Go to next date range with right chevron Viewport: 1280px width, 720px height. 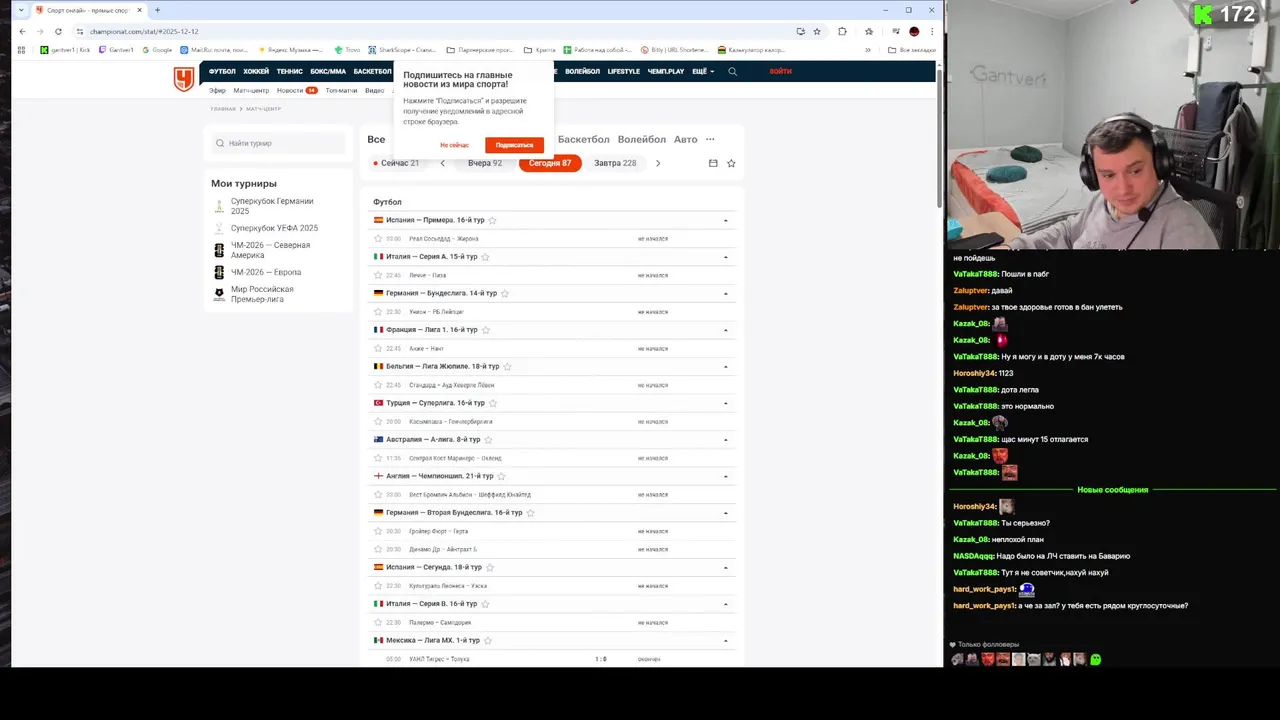tap(657, 163)
